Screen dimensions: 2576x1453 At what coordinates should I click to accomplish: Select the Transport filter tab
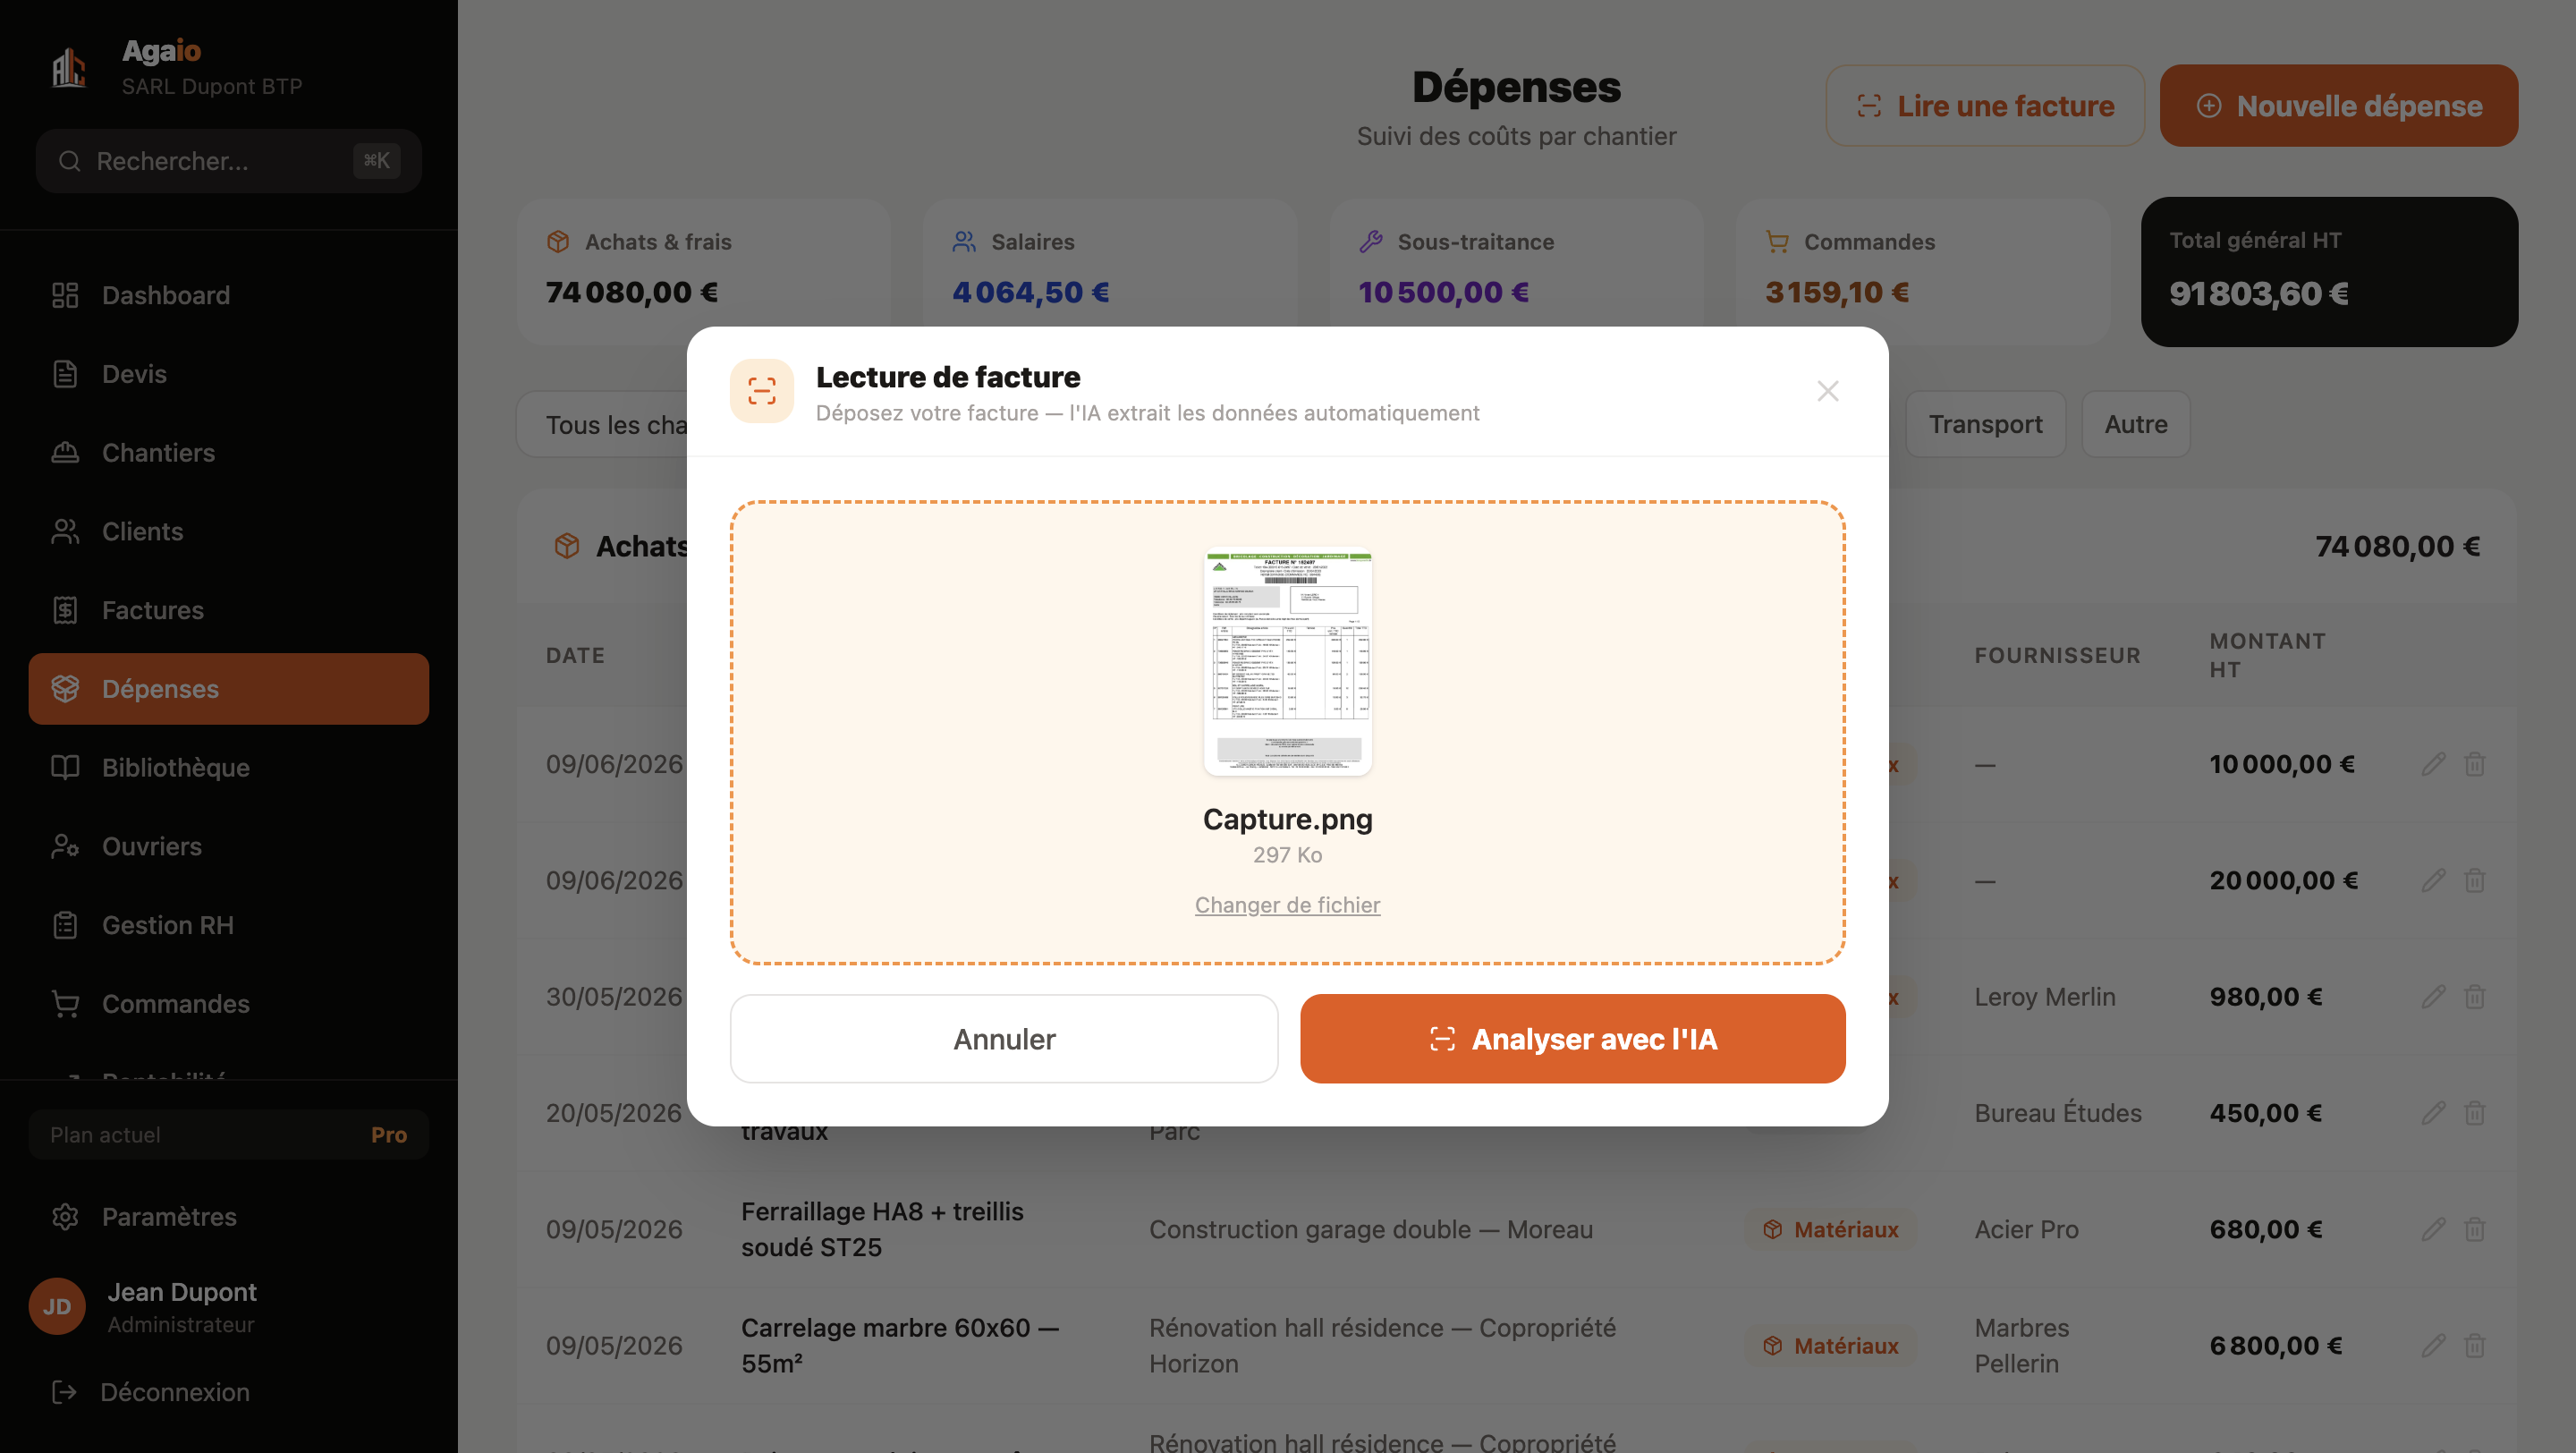tap(1985, 424)
